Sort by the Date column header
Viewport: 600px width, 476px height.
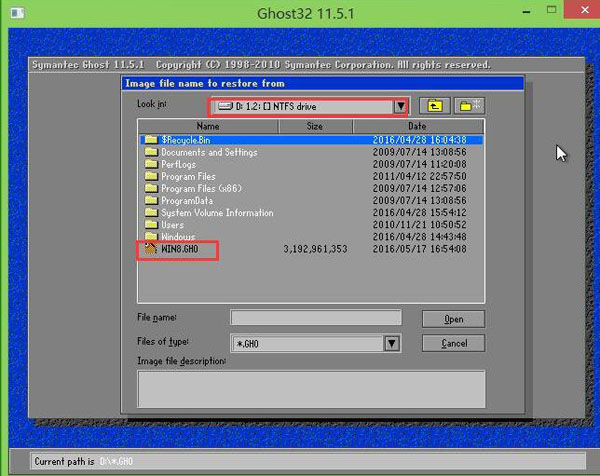point(417,126)
